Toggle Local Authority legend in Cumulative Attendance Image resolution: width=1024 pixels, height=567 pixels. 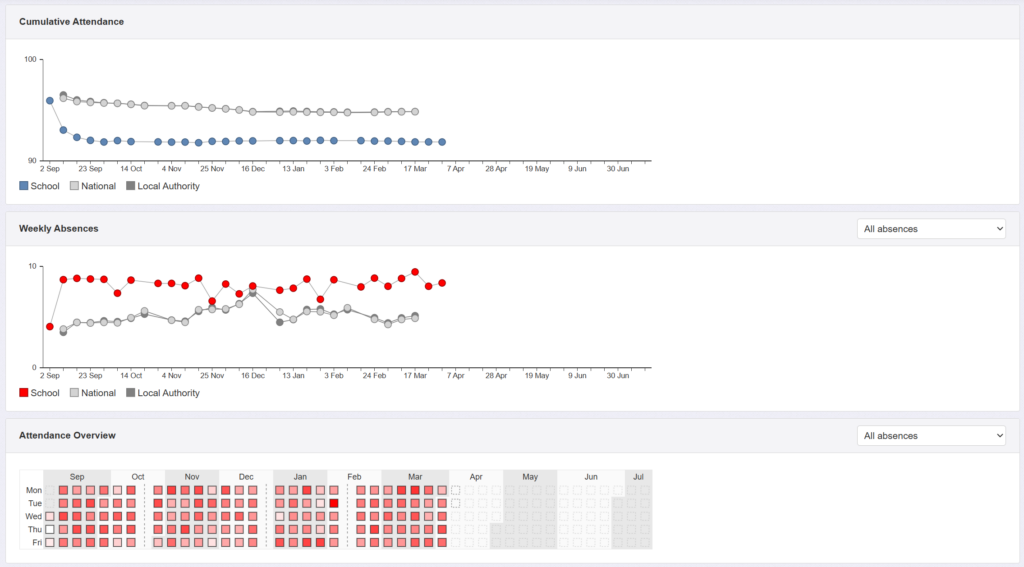pyautogui.click(x=163, y=186)
